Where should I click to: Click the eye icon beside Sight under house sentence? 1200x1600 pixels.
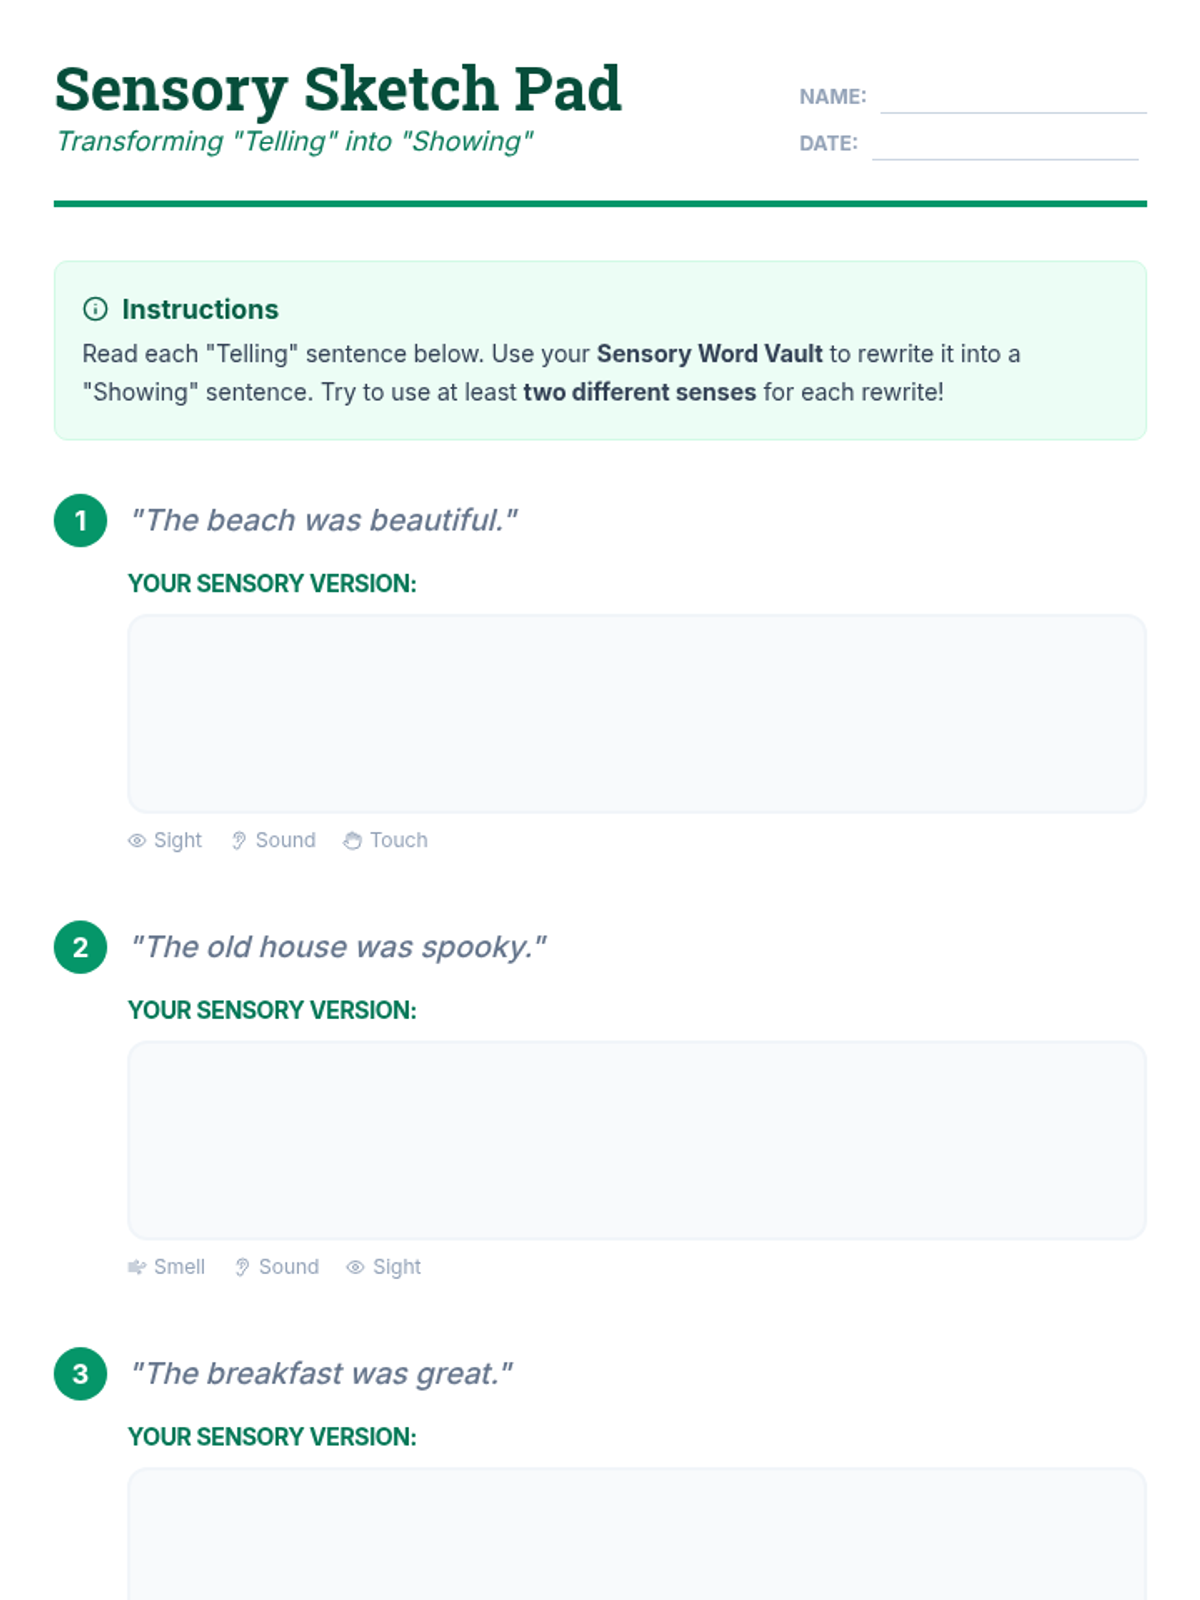click(x=355, y=1268)
